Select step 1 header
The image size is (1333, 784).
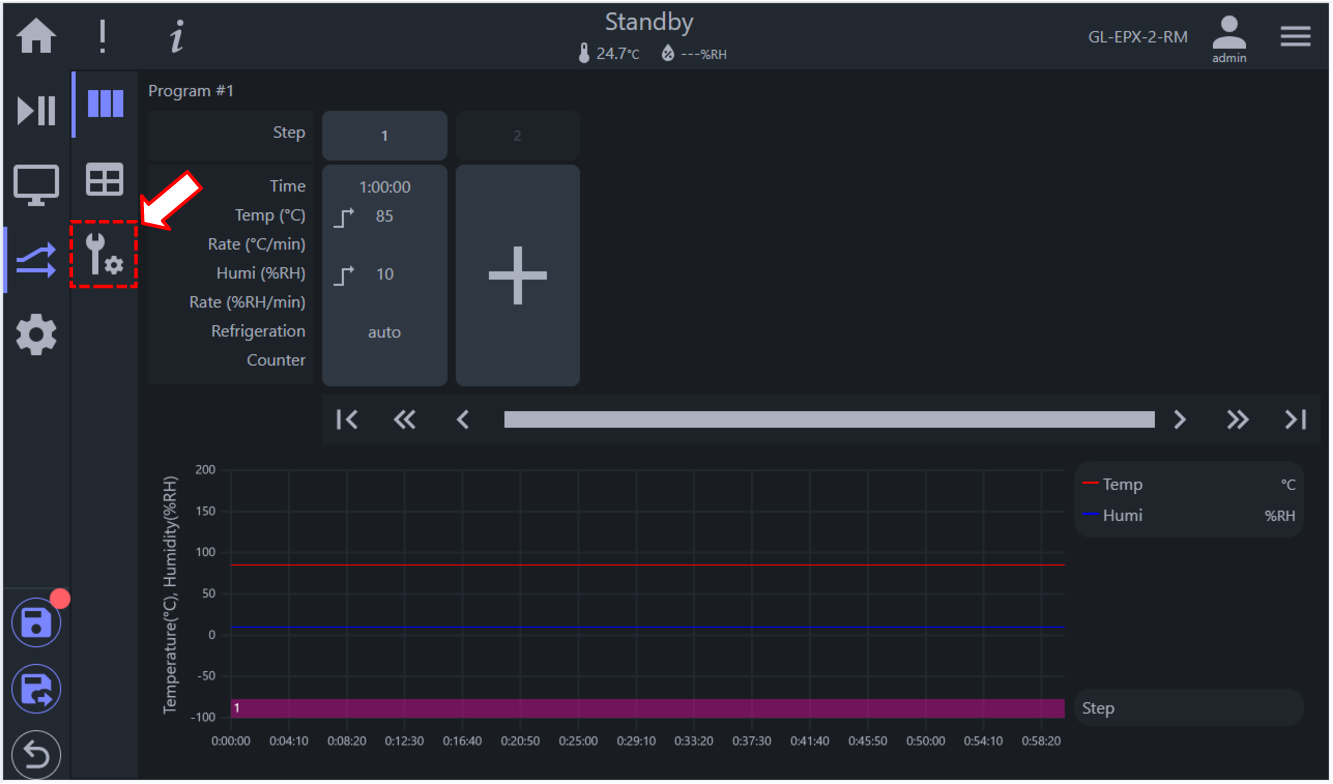[384, 135]
